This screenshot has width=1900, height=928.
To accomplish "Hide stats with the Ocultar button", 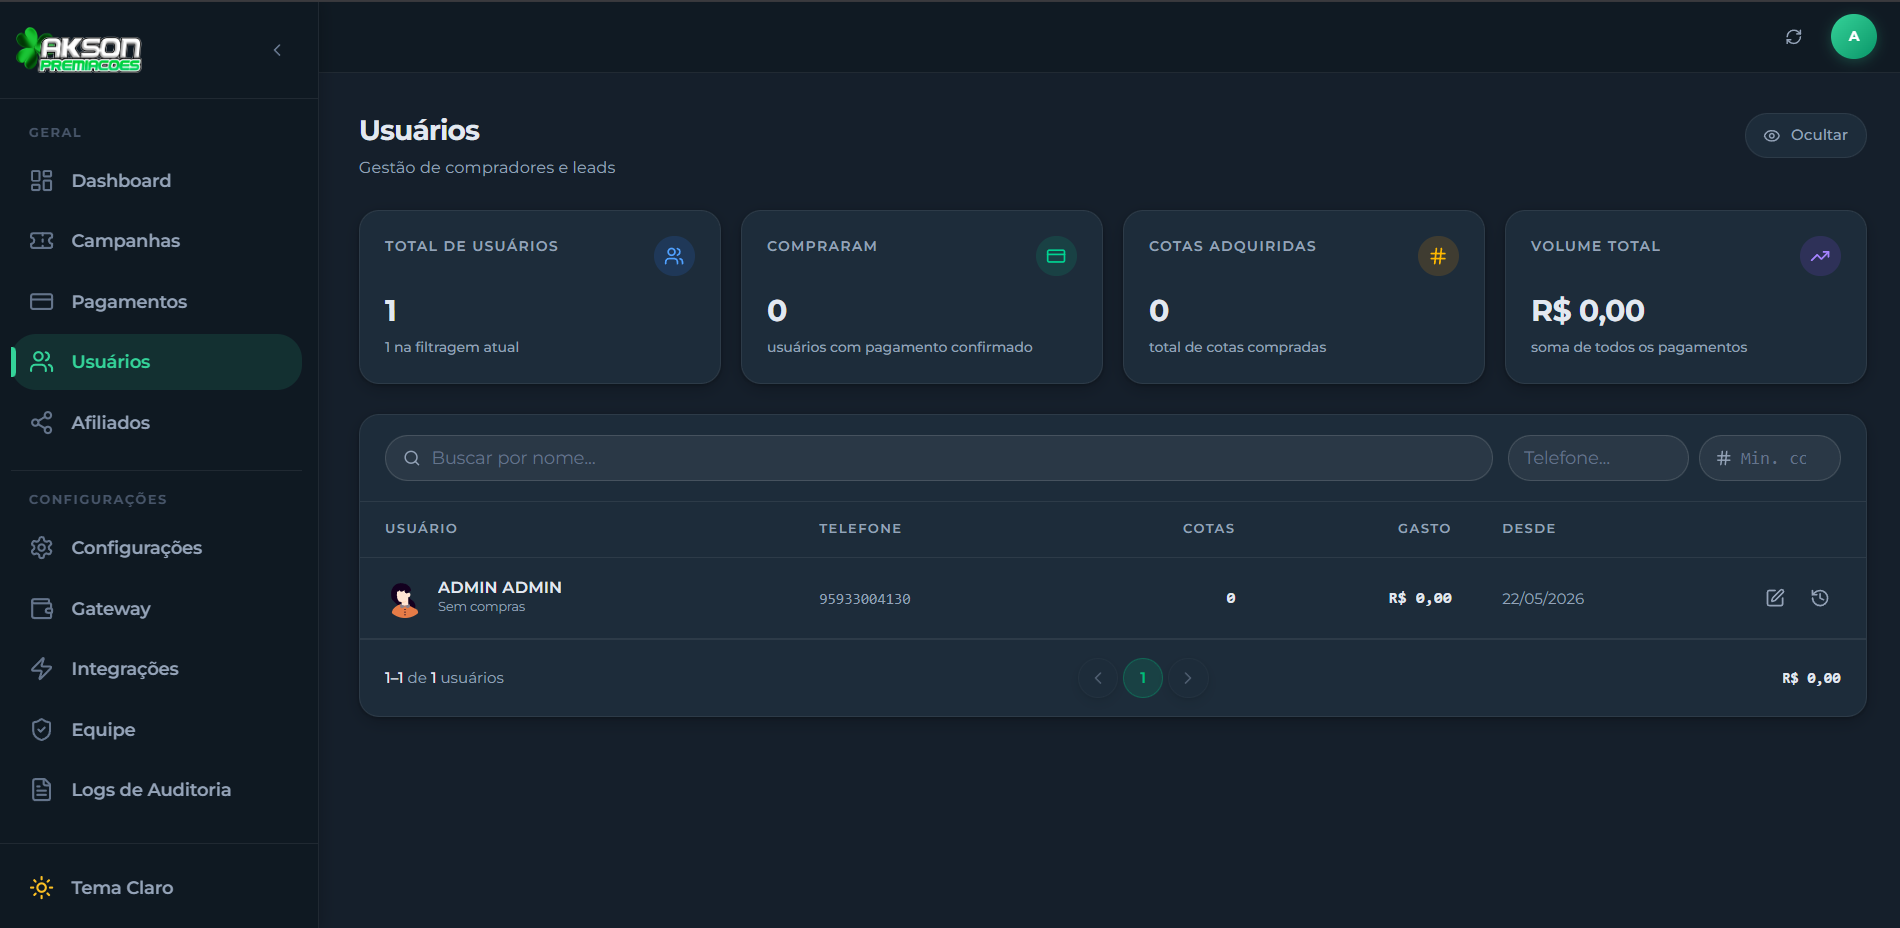I will tap(1806, 135).
